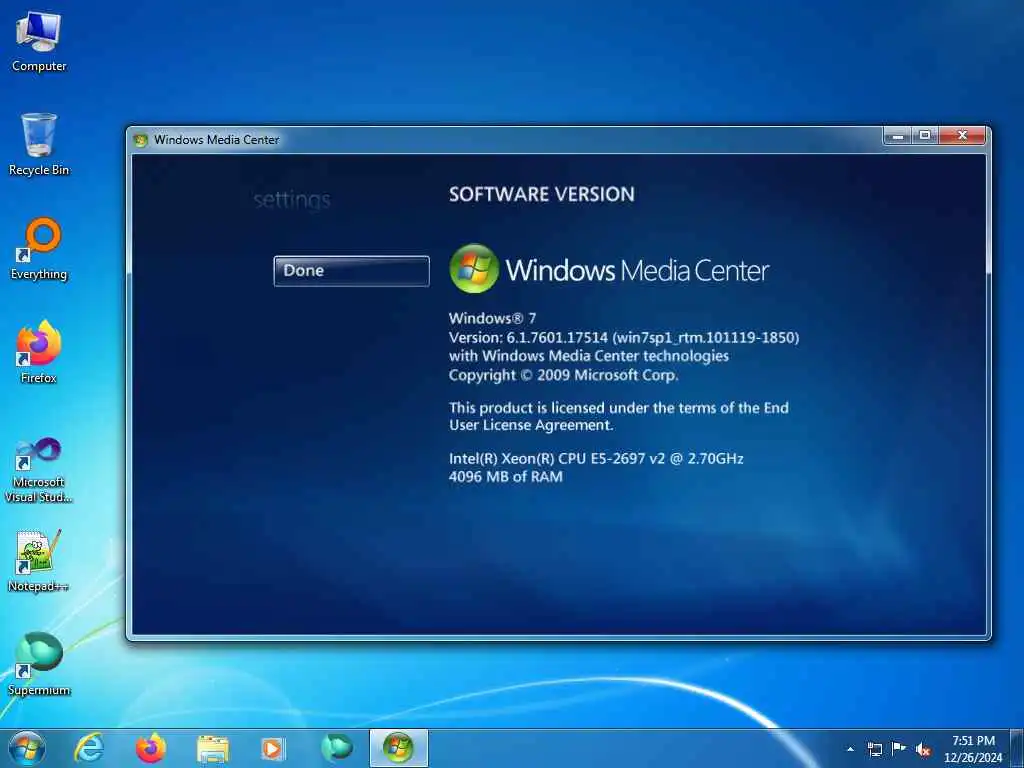Click the Version 6.1.7601.17514 line
1024x768 pixels.
624,338
